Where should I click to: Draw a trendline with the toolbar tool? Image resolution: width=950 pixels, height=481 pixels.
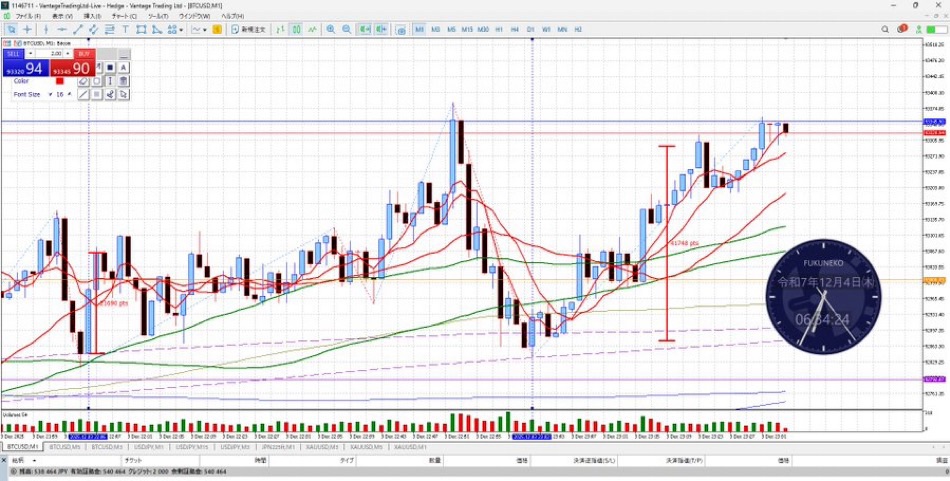point(76,30)
